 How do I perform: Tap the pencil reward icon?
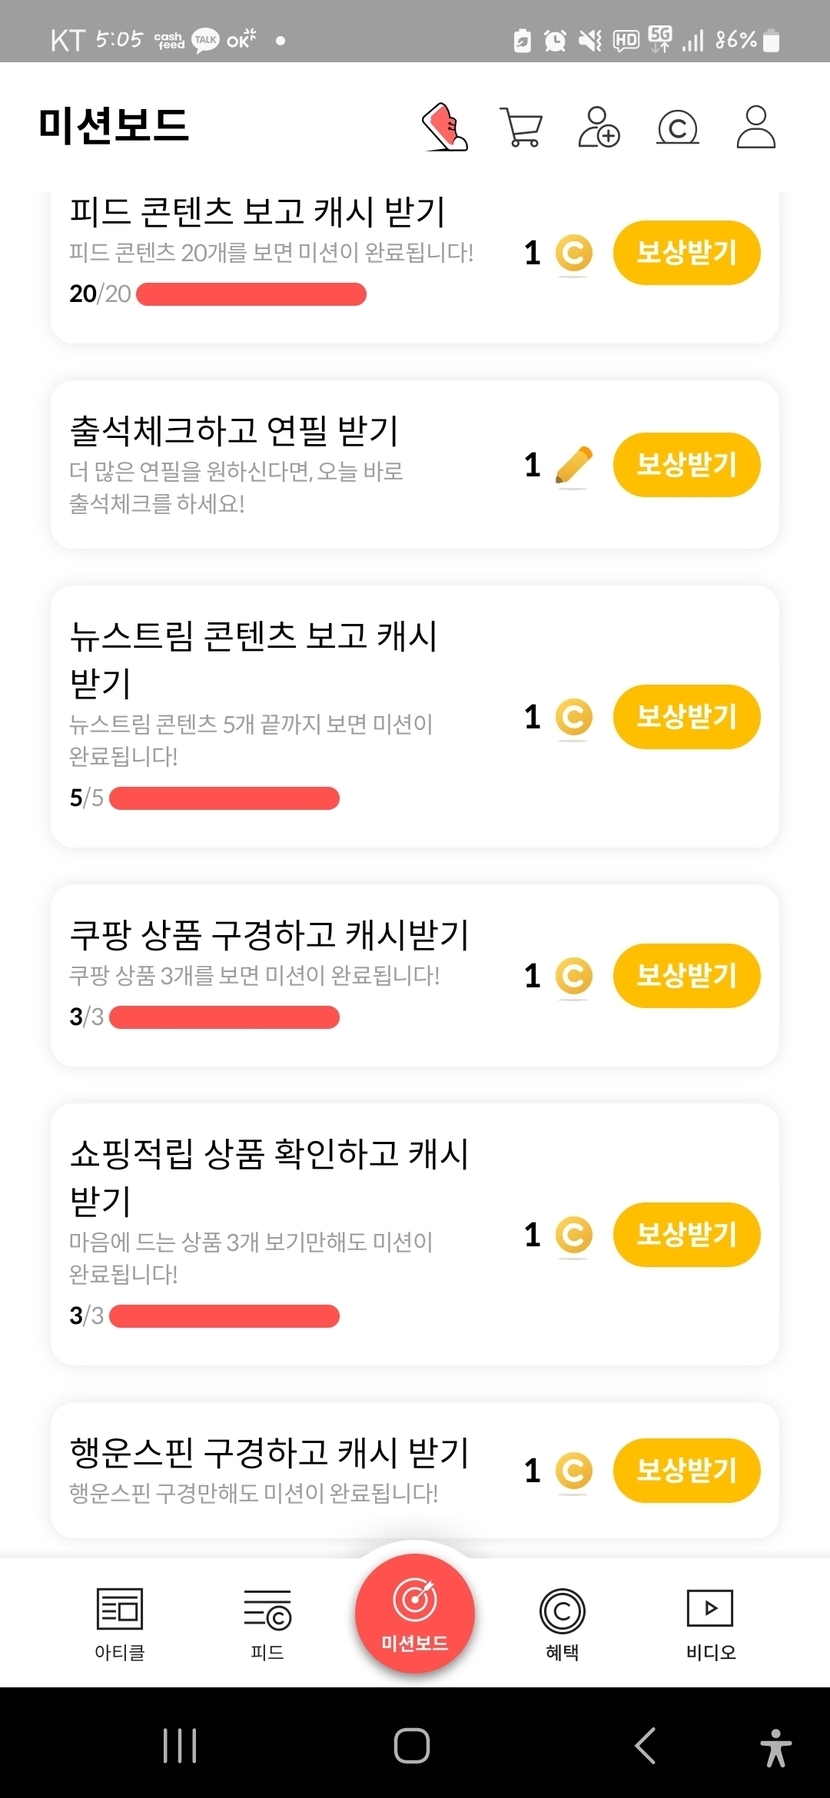point(573,466)
